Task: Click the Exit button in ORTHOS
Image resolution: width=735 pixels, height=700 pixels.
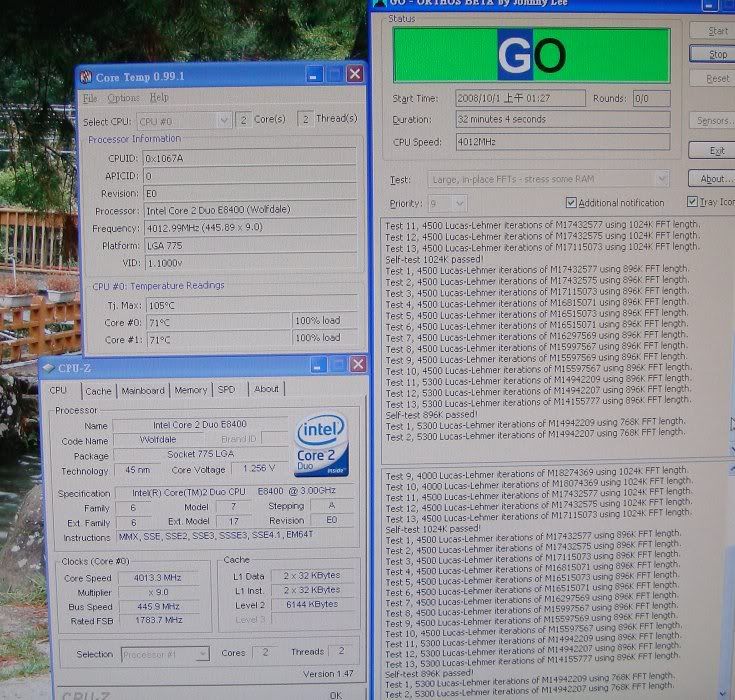Action: [x=716, y=151]
